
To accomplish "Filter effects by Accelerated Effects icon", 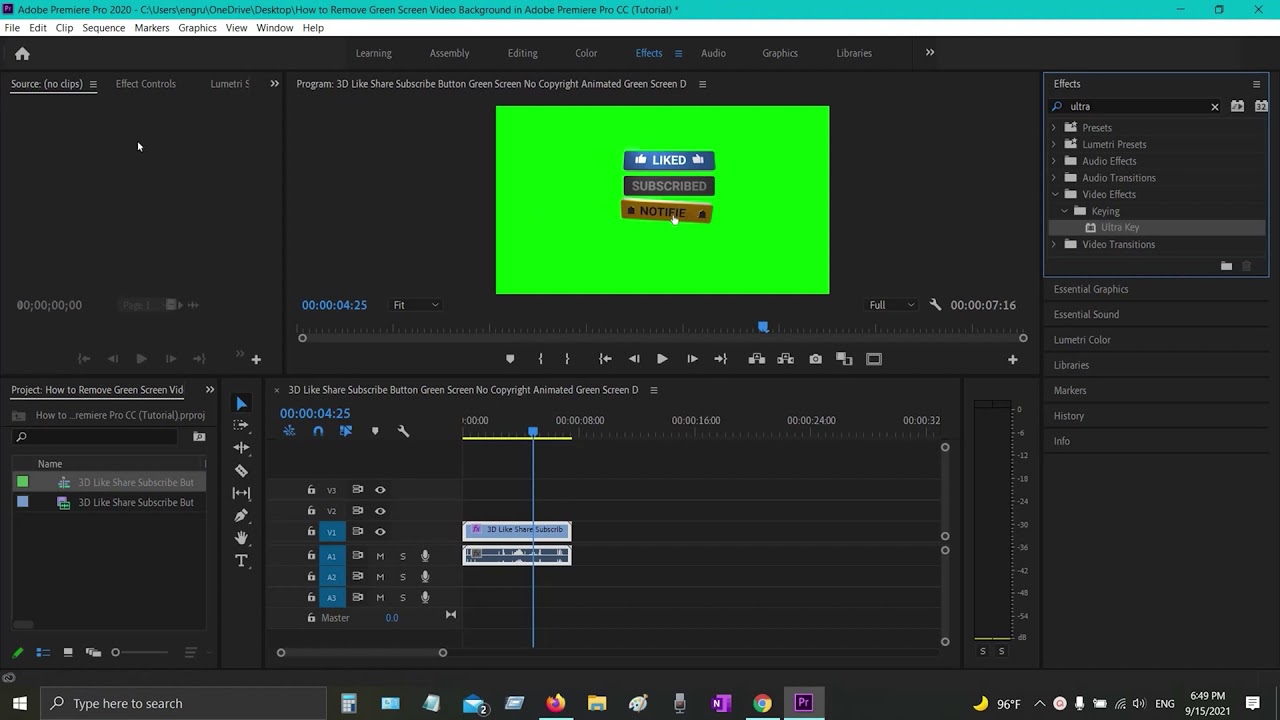I will pos(1237,106).
